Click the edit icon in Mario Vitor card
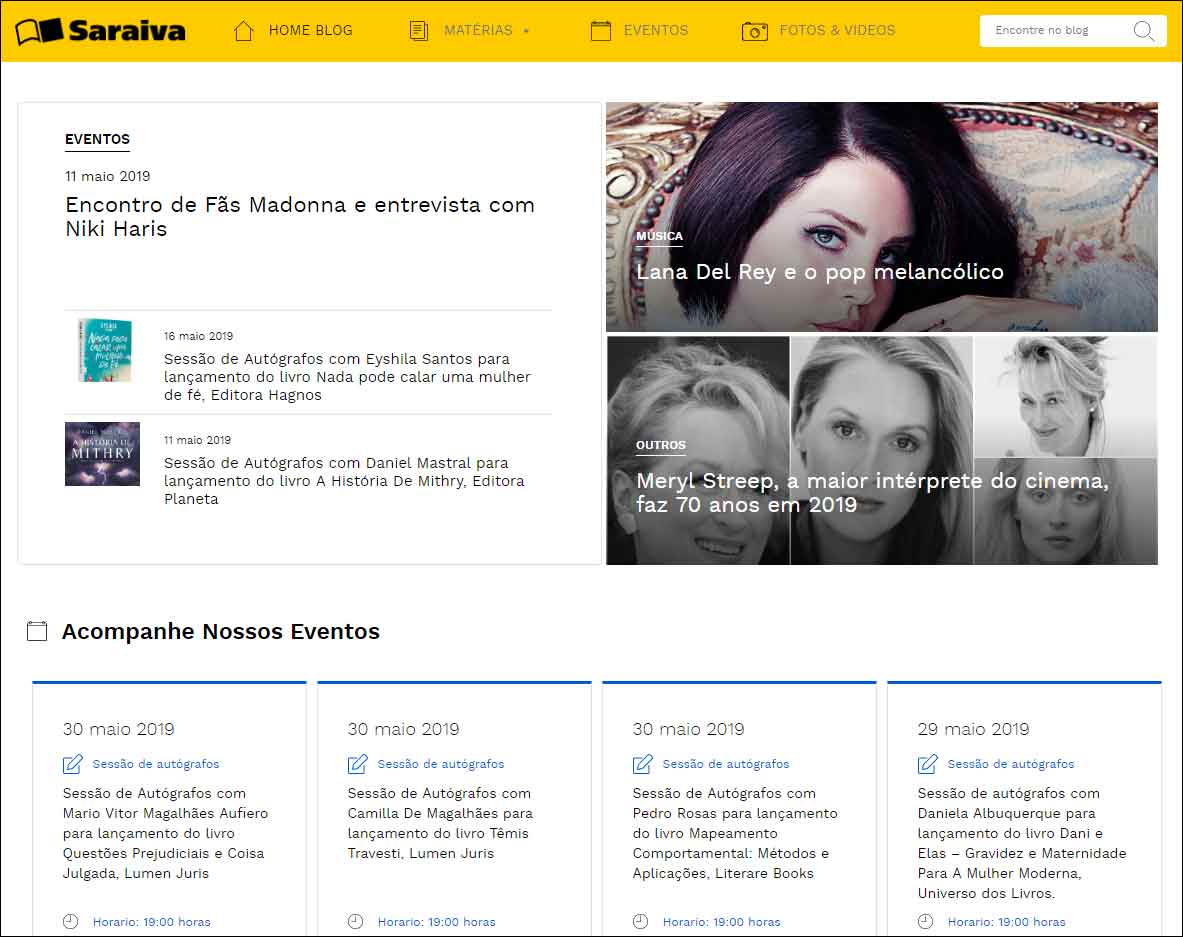The height and width of the screenshot is (937, 1183). tap(72, 764)
